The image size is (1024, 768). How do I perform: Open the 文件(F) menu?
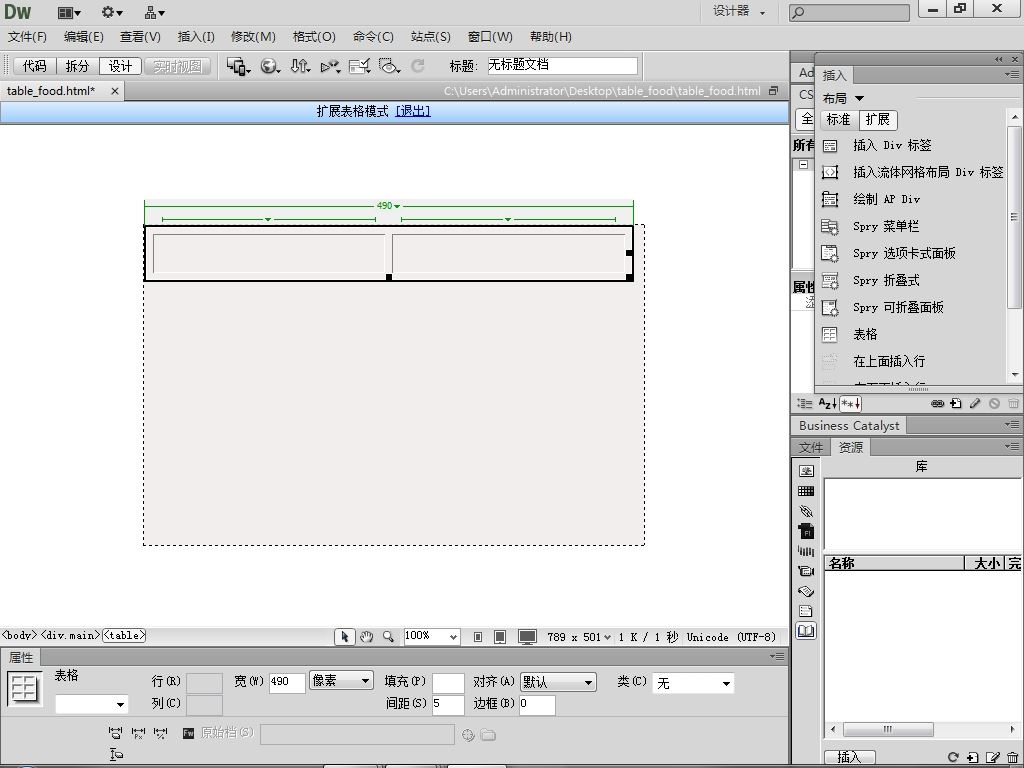[27, 37]
